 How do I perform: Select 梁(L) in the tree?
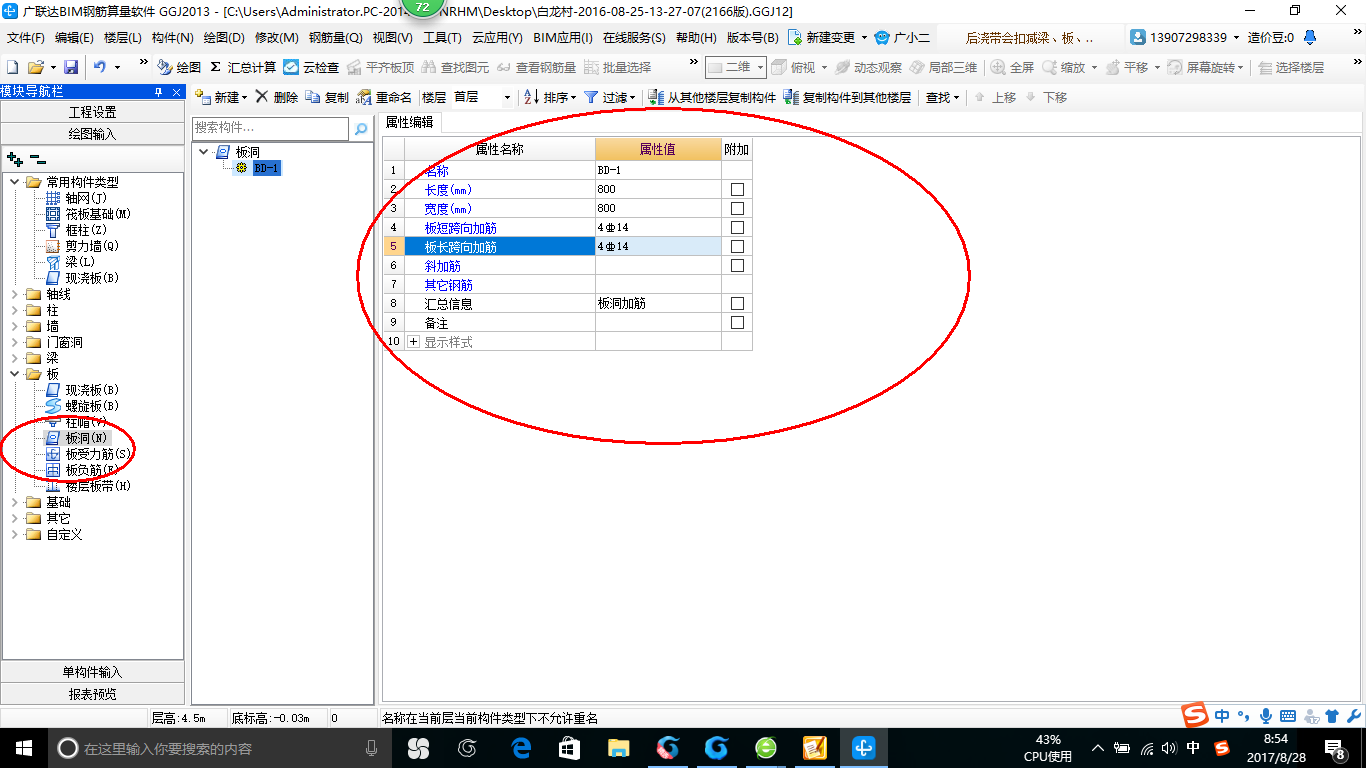[x=71, y=262]
